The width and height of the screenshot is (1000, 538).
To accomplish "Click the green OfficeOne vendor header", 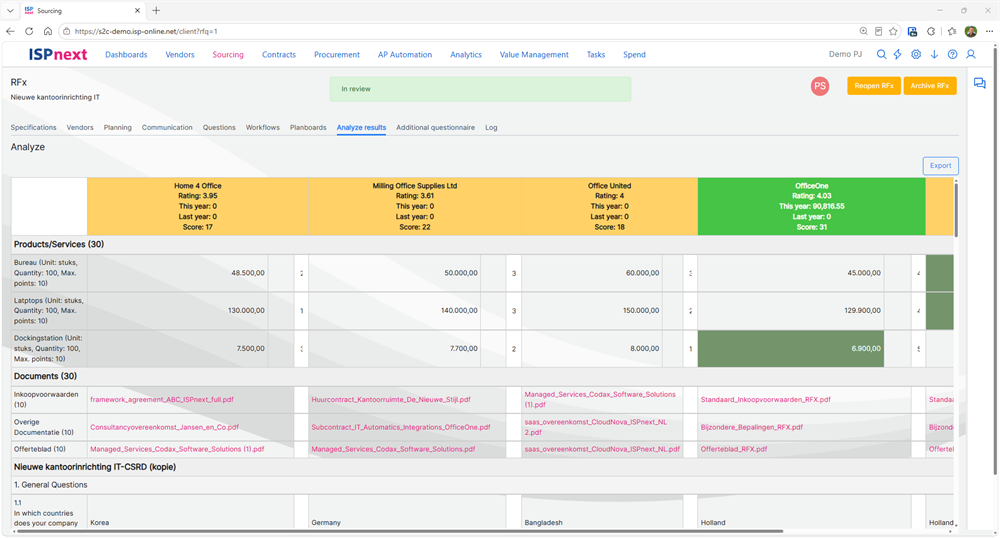I will tap(811, 207).
